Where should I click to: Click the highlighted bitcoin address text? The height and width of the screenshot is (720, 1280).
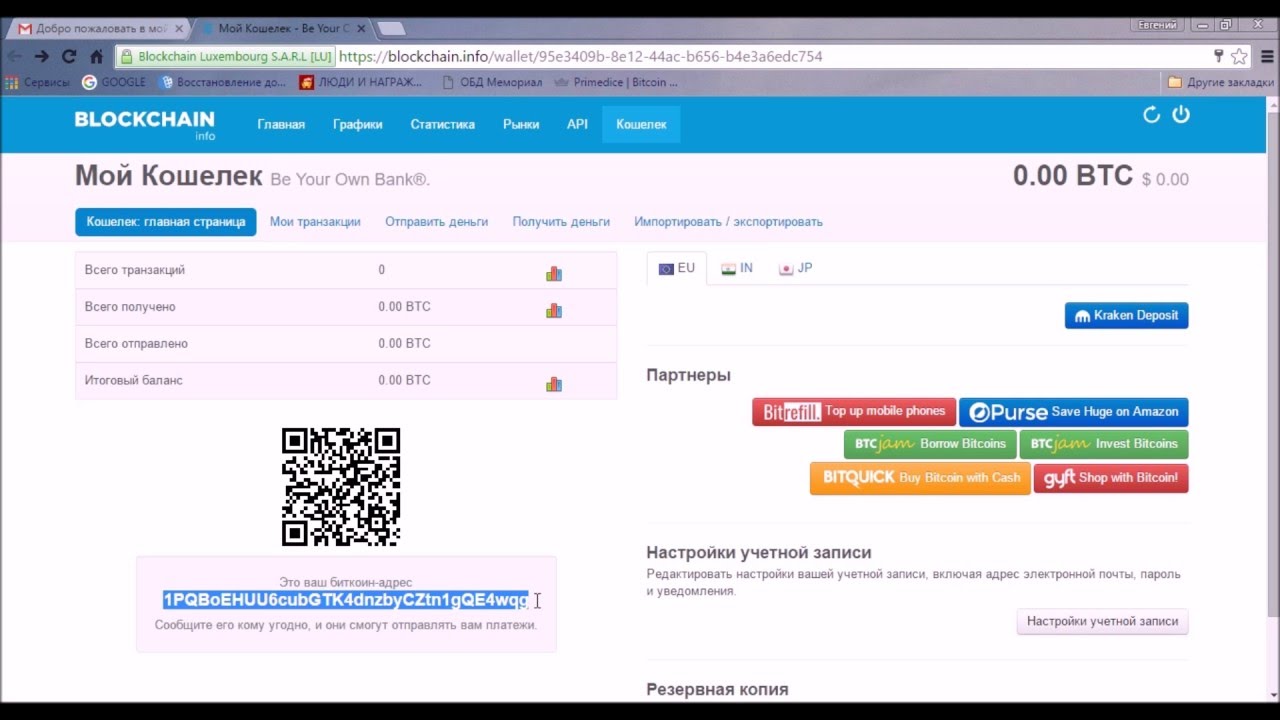coord(346,600)
